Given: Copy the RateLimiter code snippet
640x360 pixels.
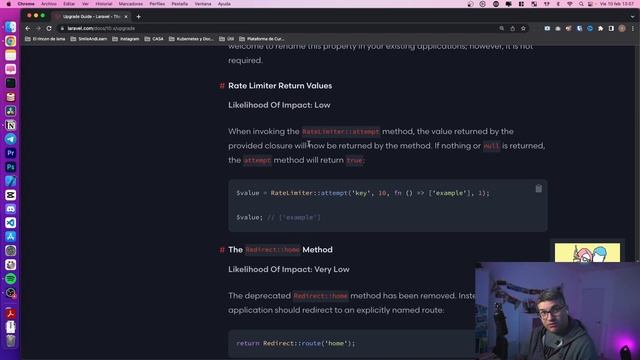Looking at the screenshot, I should [x=538, y=189].
